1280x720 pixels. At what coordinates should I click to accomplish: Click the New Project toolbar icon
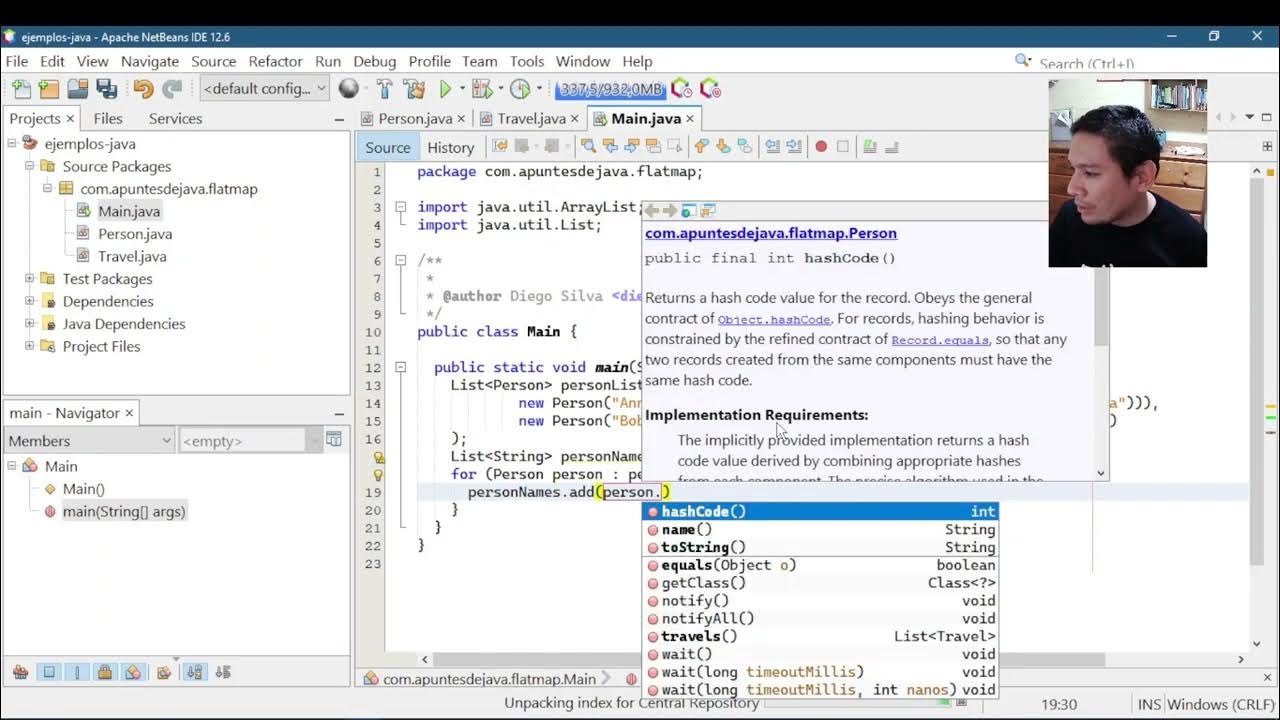point(49,89)
